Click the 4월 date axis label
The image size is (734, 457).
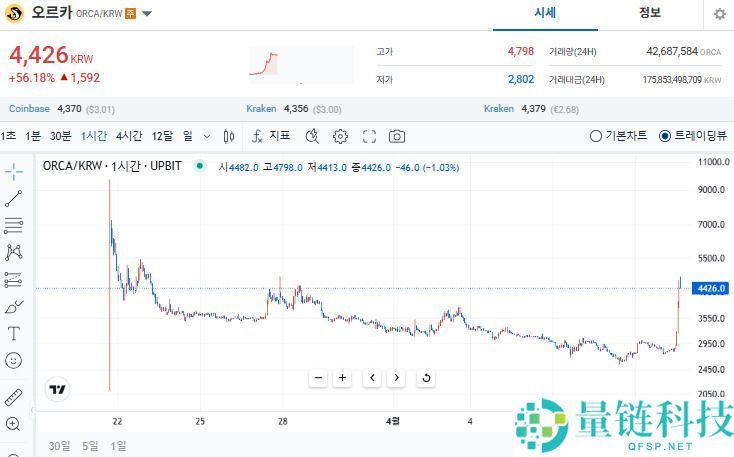pyautogui.click(x=393, y=421)
